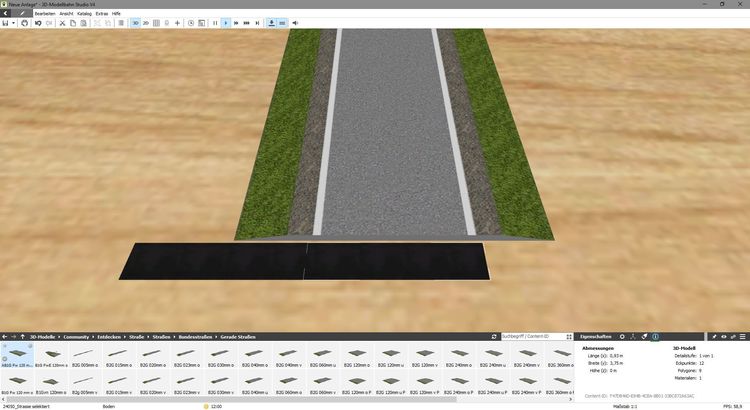Toggle the track alignment icon beside download
The image size is (750, 410).
(x=282, y=23)
